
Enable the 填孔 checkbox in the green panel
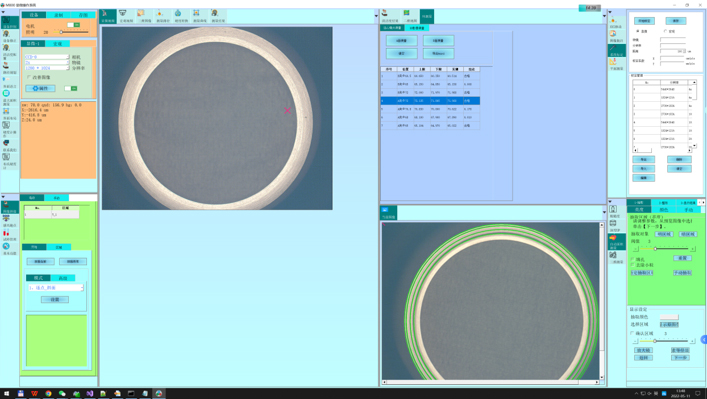tap(633, 259)
